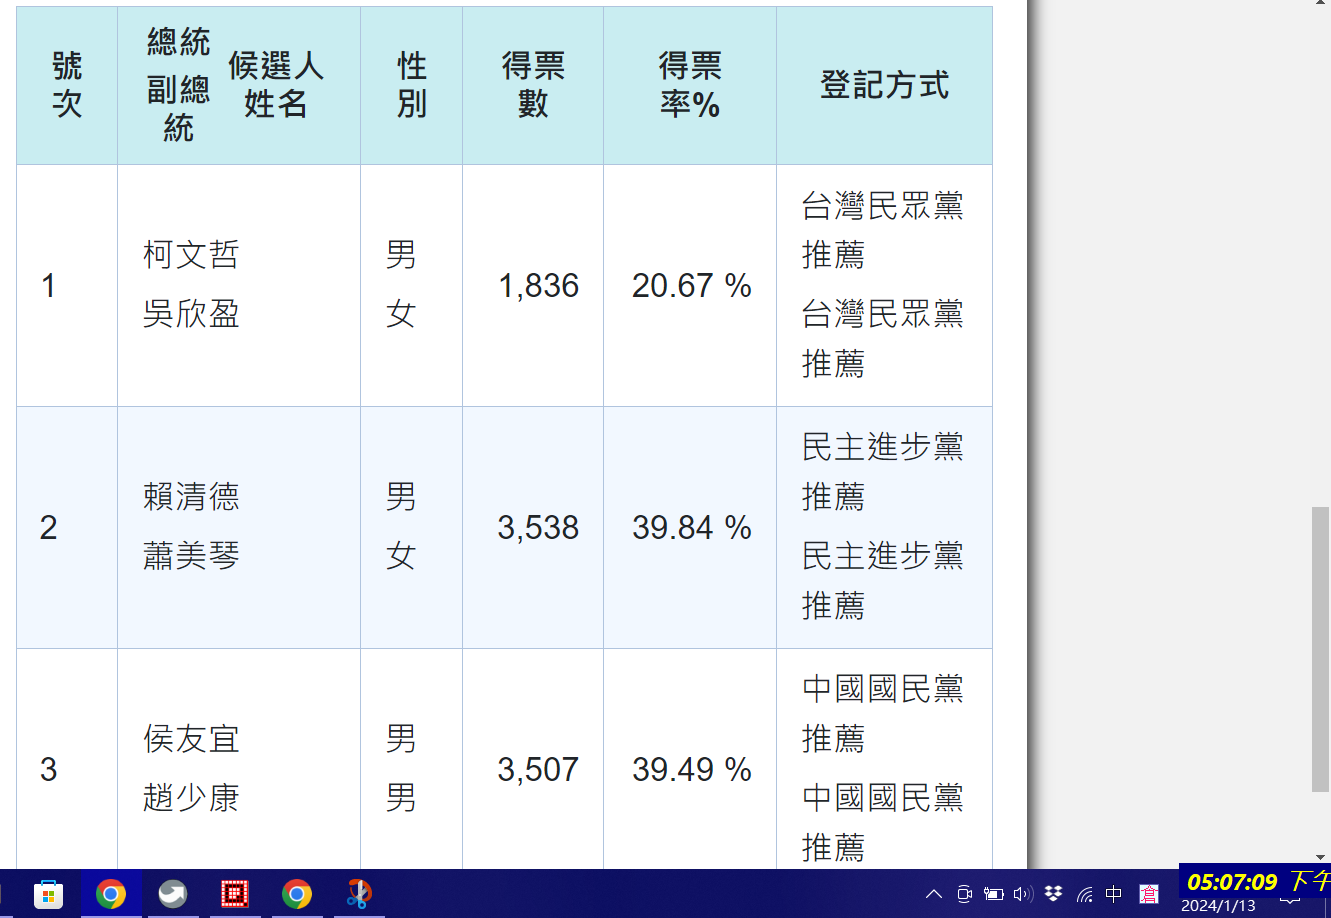Click the gender 男 beside 賴清德
This screenshot has width=1331, height=918.
click(x=401, y=497)
